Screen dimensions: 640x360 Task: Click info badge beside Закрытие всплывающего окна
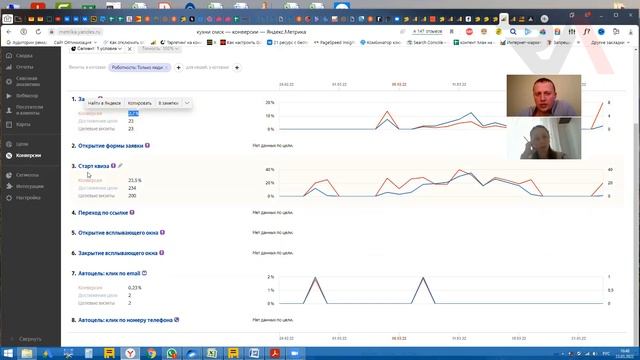coord(162,253)
